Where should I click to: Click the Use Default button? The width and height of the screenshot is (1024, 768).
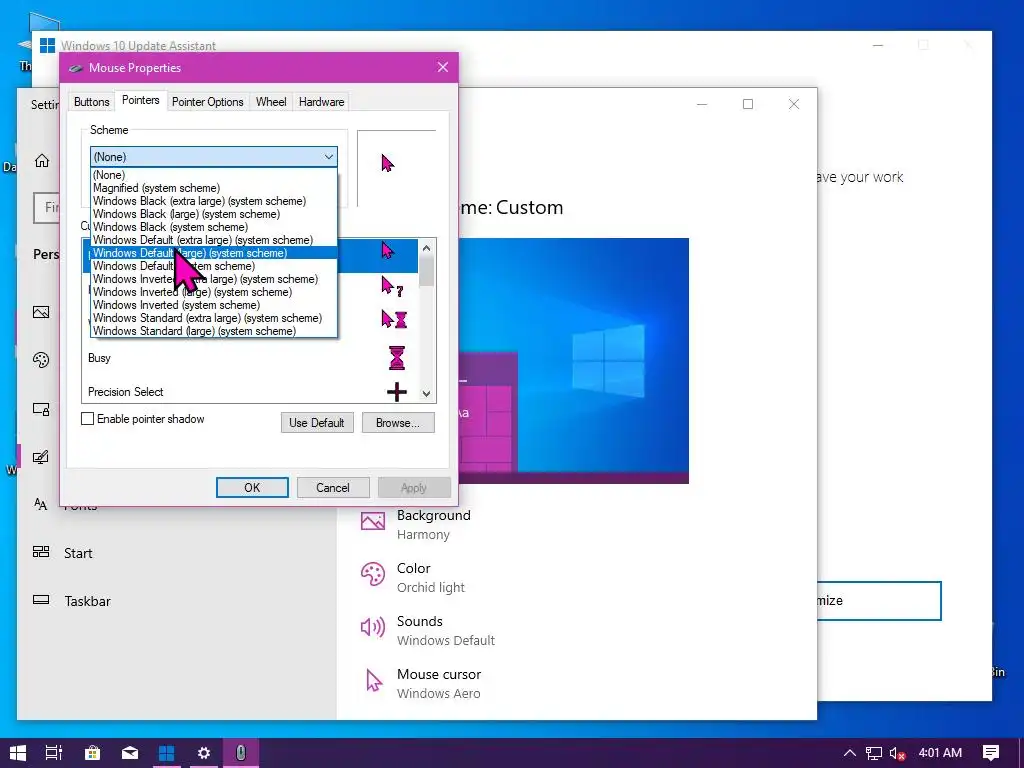317,423
